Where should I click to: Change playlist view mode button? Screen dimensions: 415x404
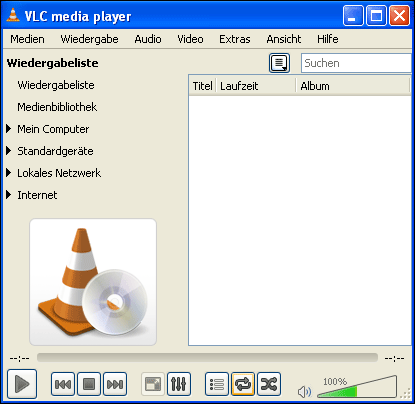coord(279,63)
